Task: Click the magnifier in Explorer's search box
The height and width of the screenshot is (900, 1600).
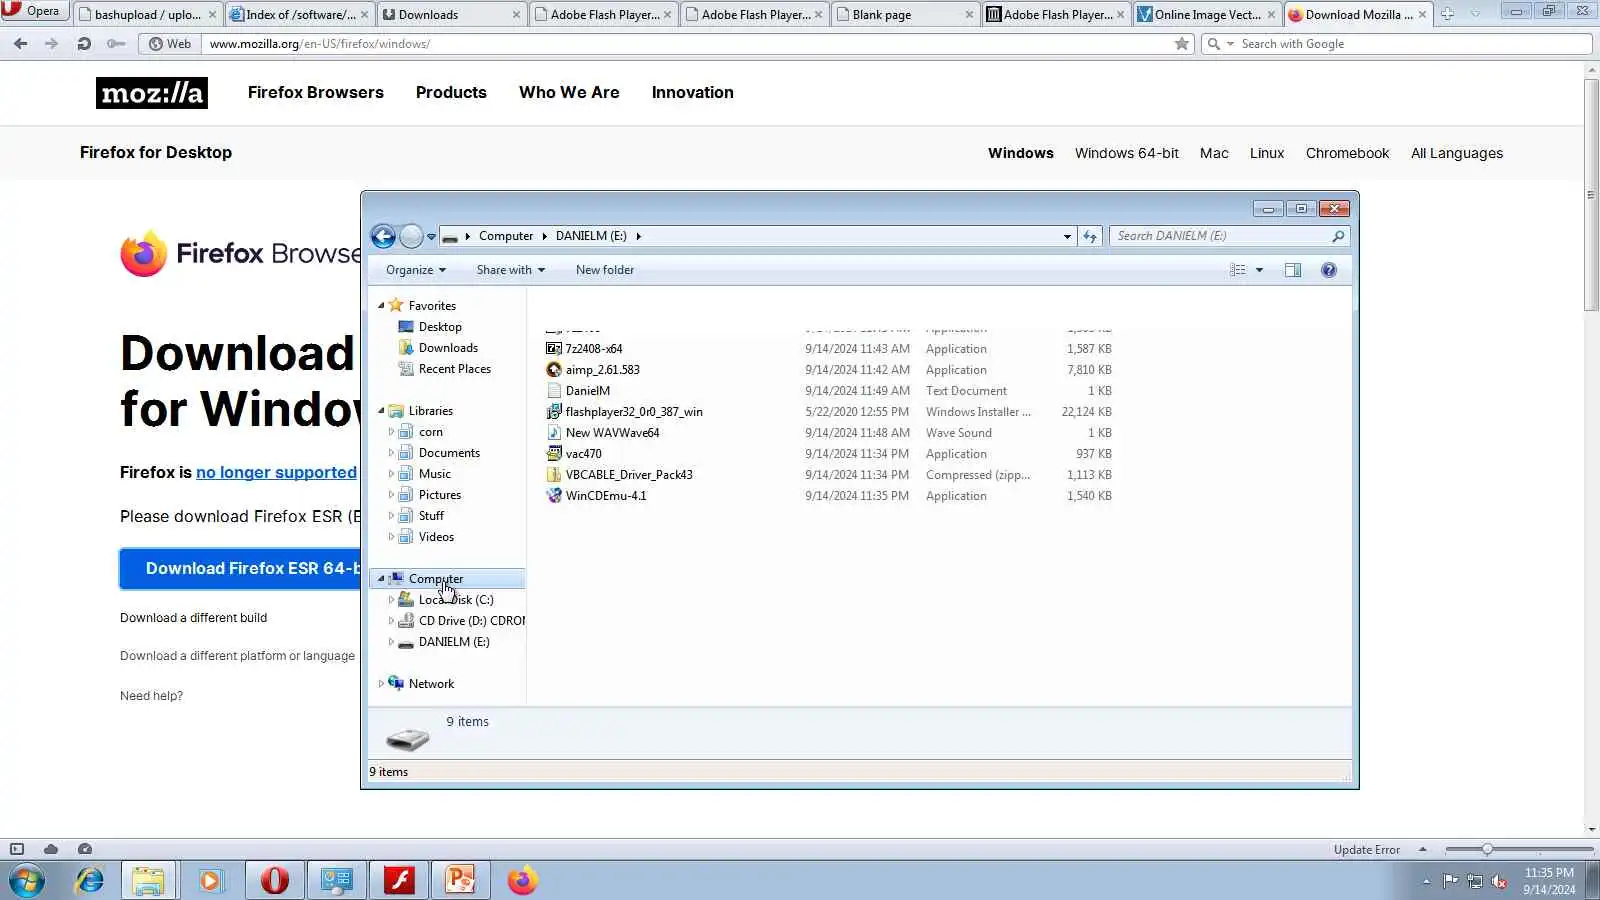Action: click(x=1338, y=236)
